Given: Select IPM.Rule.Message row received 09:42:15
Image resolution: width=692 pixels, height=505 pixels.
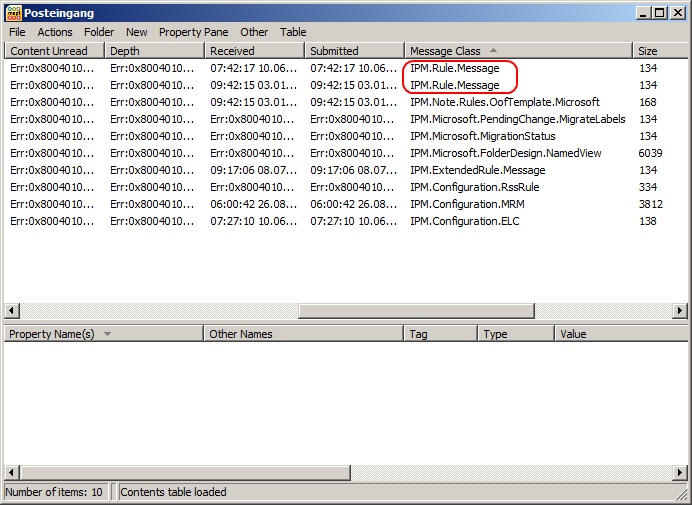Looking at the screenshot, I should pos(346,85).
